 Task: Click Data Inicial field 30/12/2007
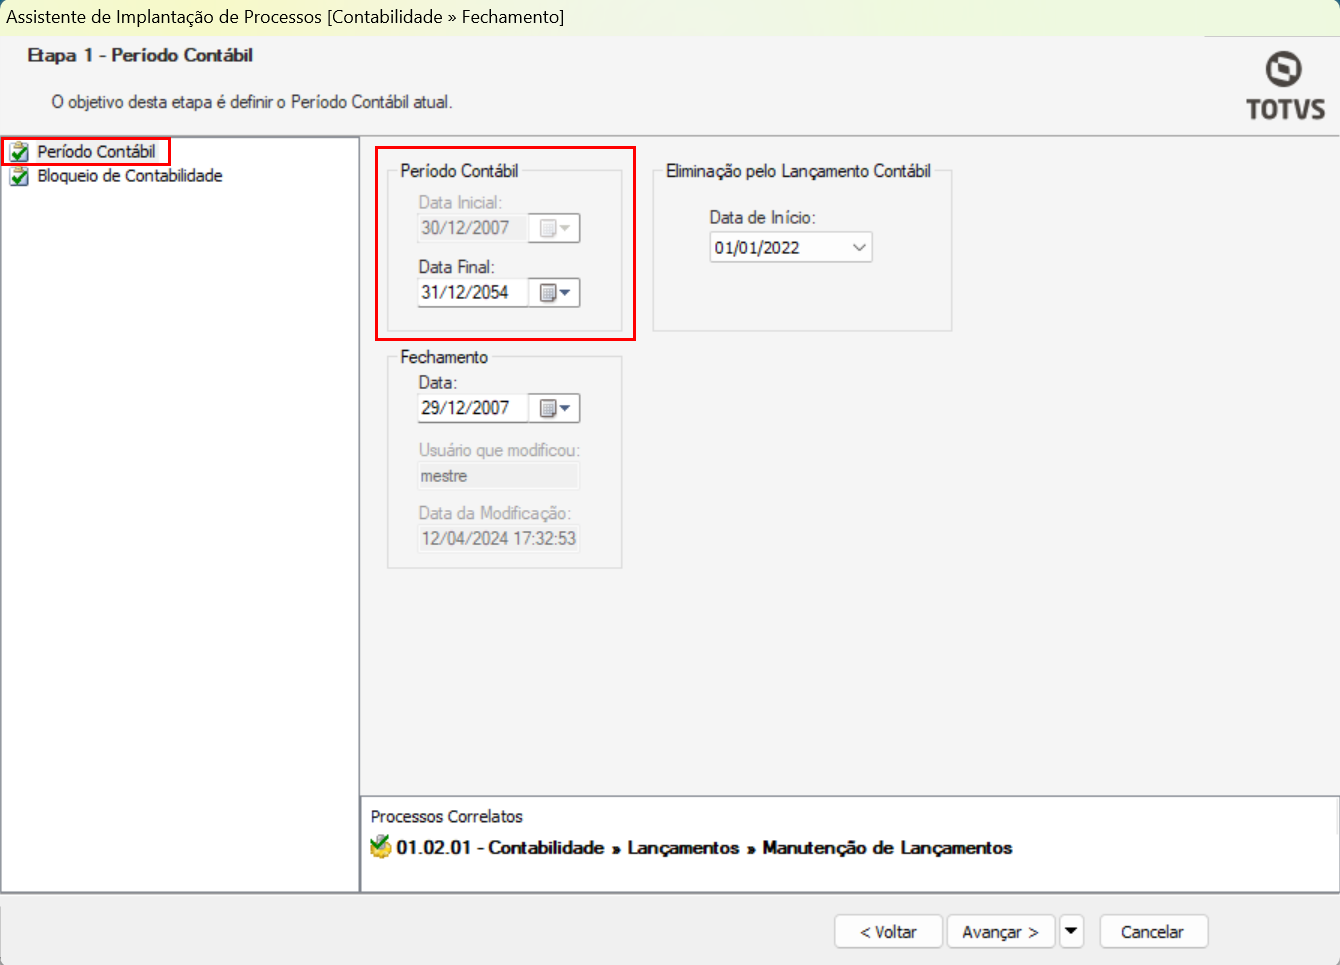coord(472,228)
